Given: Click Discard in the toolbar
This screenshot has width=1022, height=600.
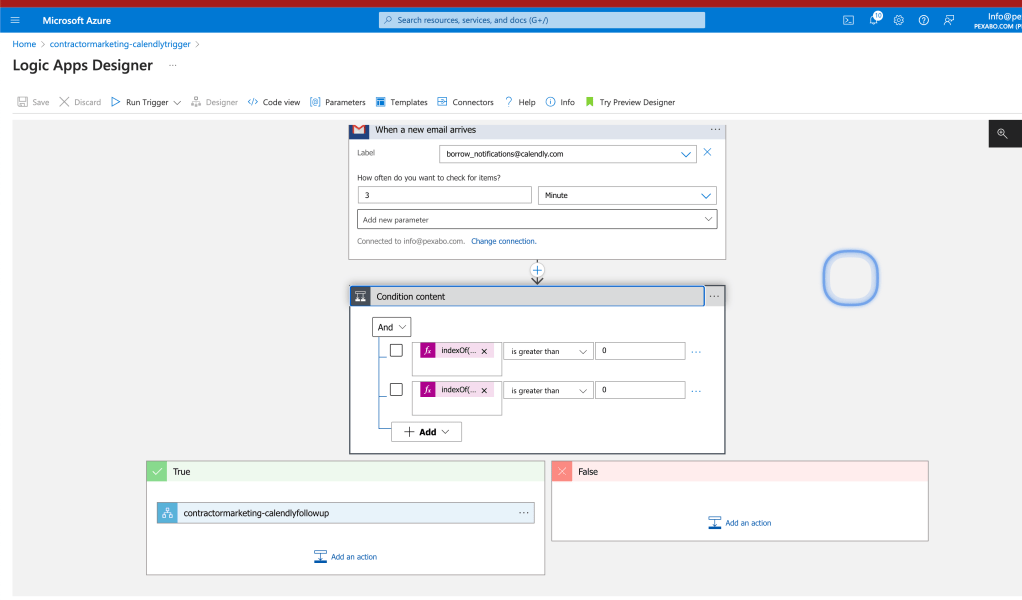Looking at the screenshot, I should tap(80, 102).
